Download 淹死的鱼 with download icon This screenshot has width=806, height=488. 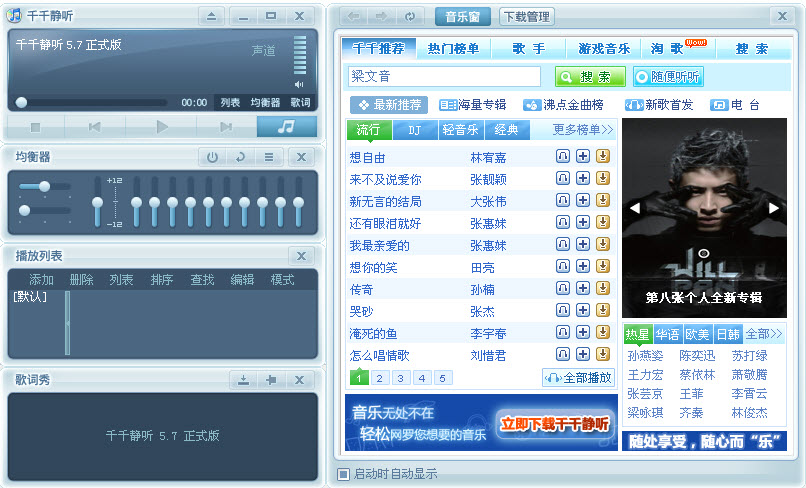[x=603, y=332]
